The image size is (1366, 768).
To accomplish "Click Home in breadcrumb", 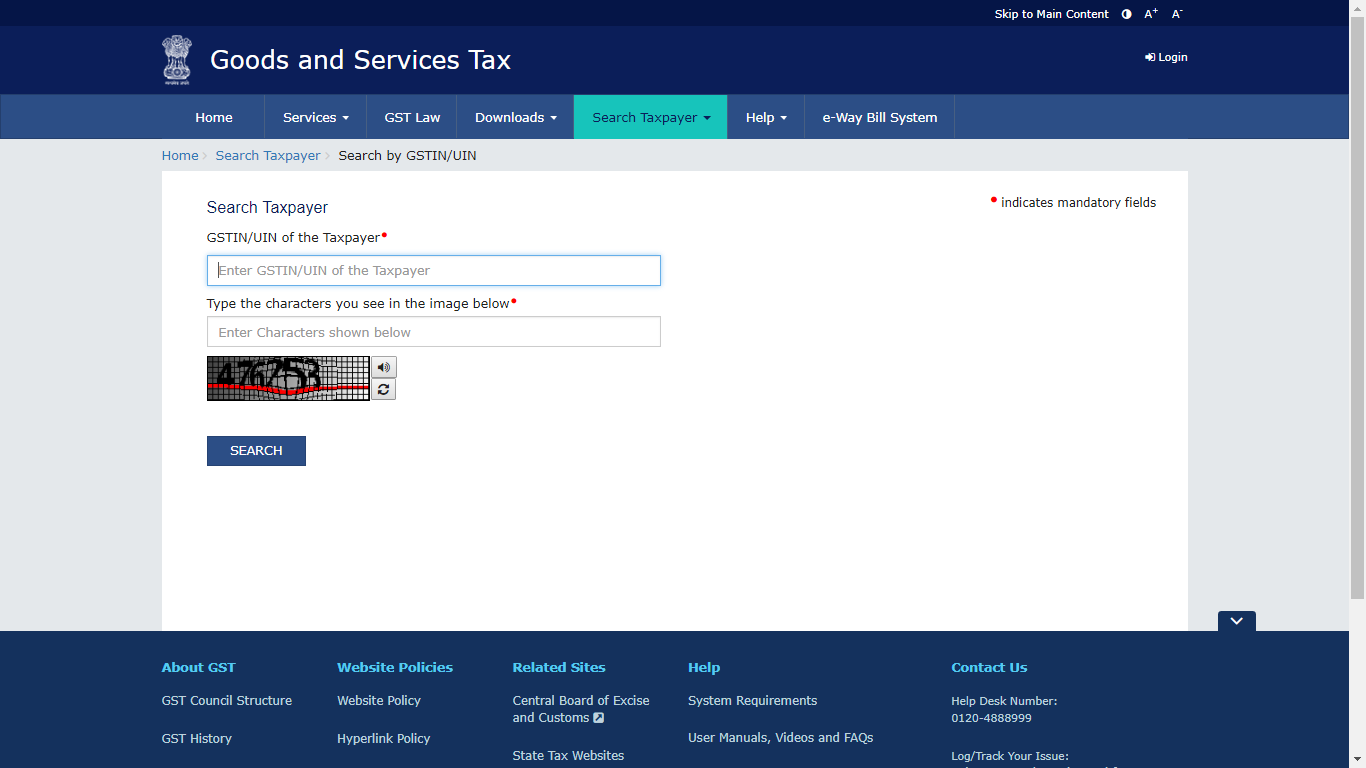I will click(180, 155).
